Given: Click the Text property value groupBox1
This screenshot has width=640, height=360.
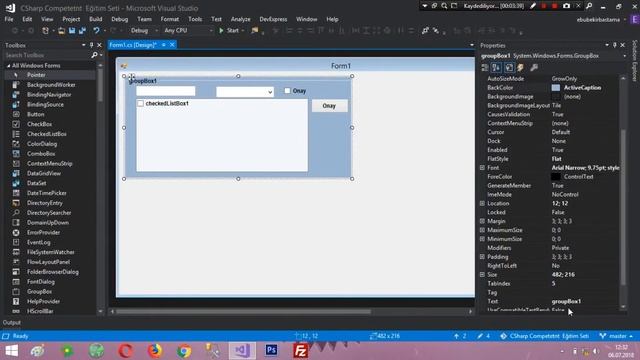Looking at the screenshot, I should 566,301.
